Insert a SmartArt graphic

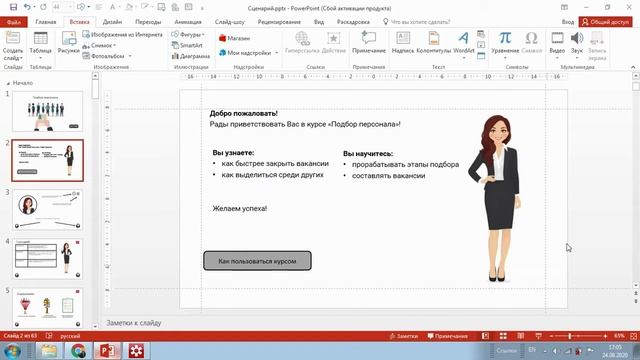[x=187, y=45]
